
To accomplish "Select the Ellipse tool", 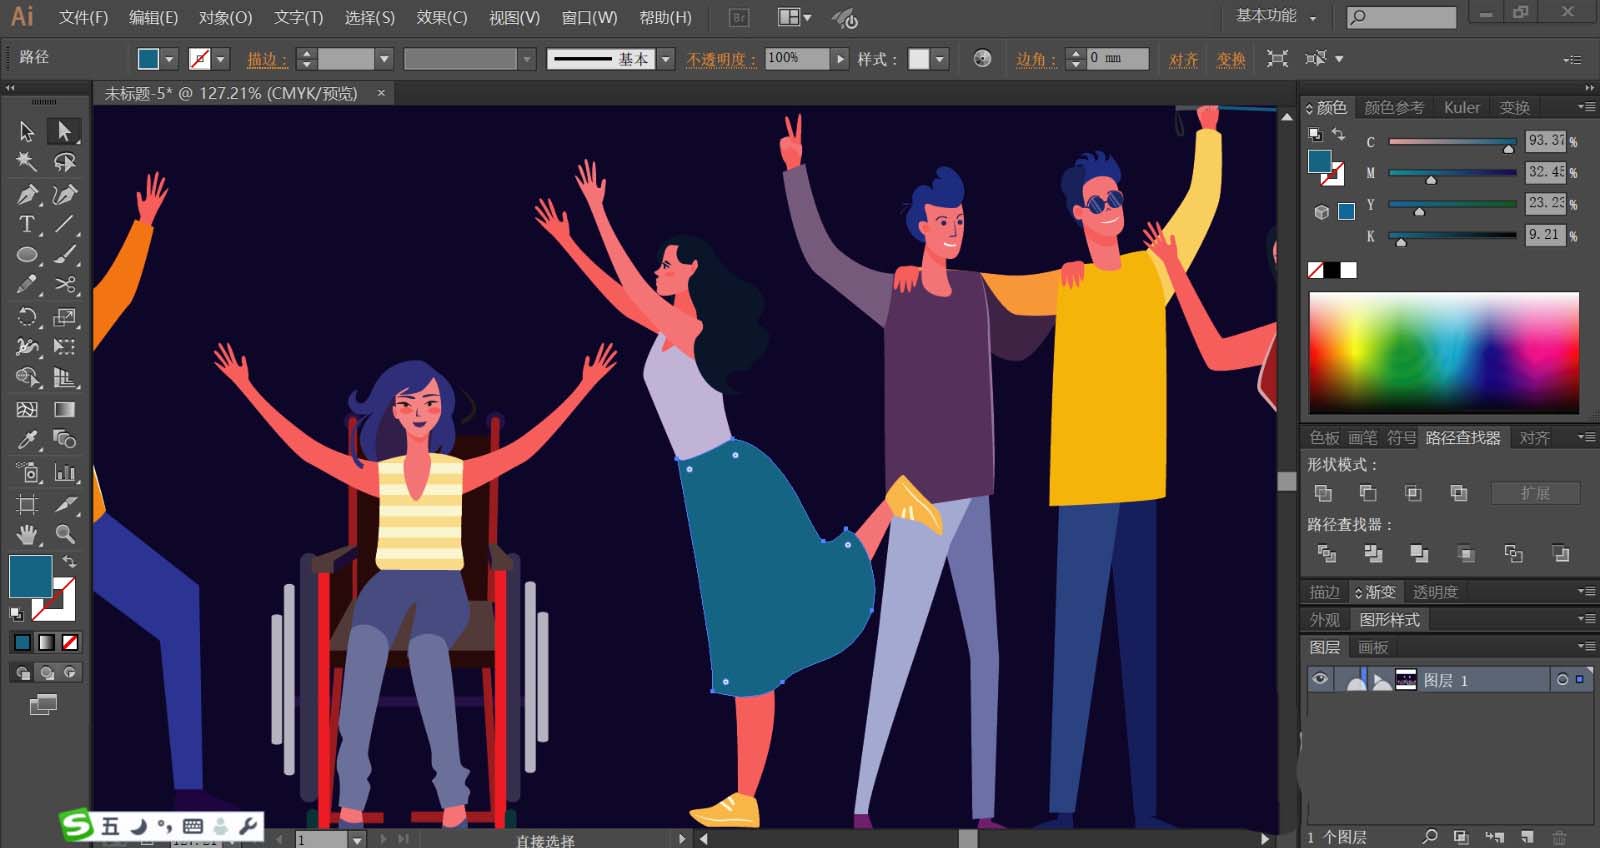I will (x=27, y=255).
